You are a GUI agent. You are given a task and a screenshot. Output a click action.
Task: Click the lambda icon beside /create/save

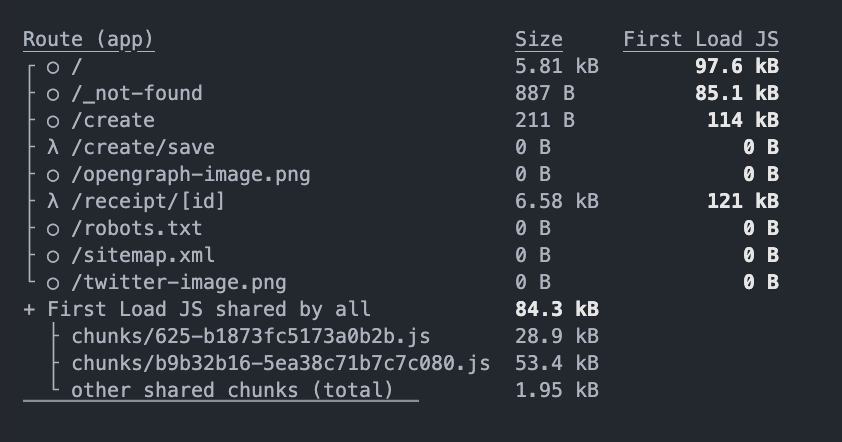(53, 148)
